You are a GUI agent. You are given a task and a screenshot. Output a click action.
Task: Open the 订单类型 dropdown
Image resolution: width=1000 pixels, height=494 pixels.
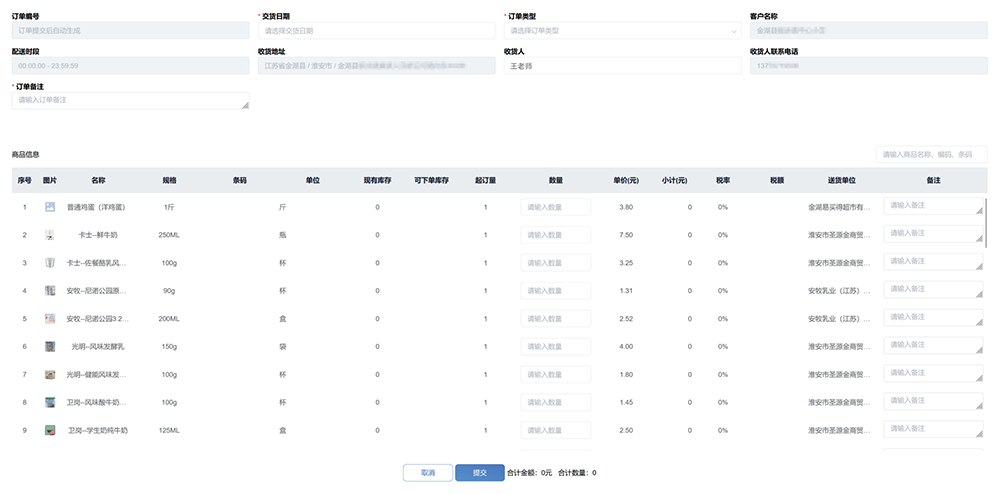click(622, 31)
